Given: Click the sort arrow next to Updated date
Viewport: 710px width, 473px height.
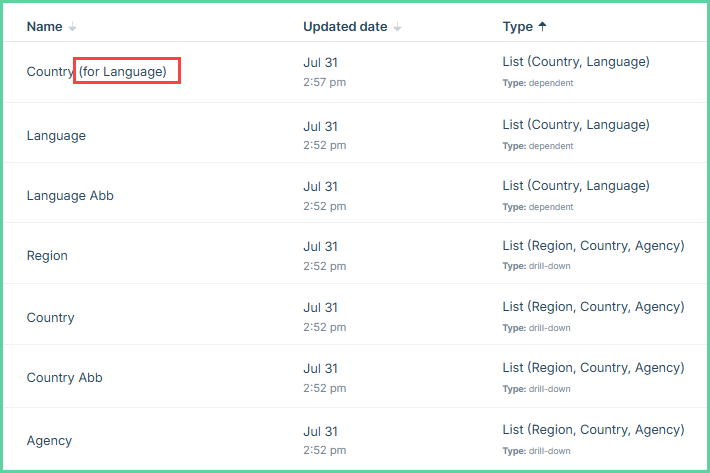Looking at the screenshot, I should pyautogui.click(x=397, y=27).
